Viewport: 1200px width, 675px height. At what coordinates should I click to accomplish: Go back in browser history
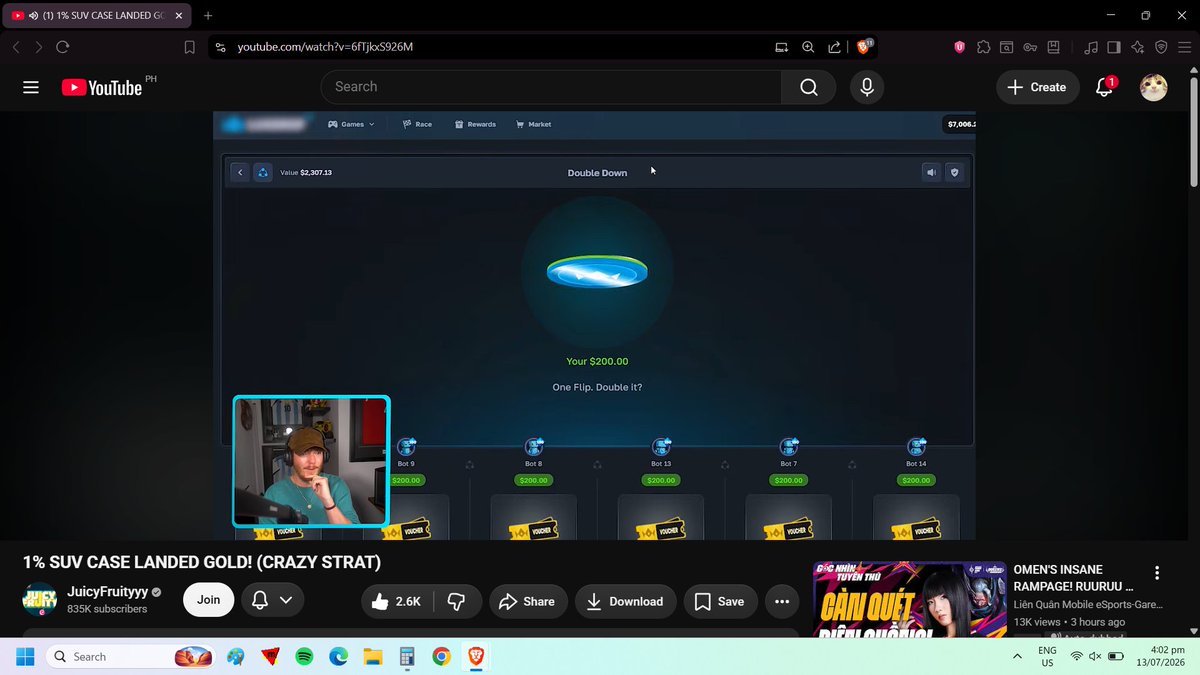click(15, 47)
